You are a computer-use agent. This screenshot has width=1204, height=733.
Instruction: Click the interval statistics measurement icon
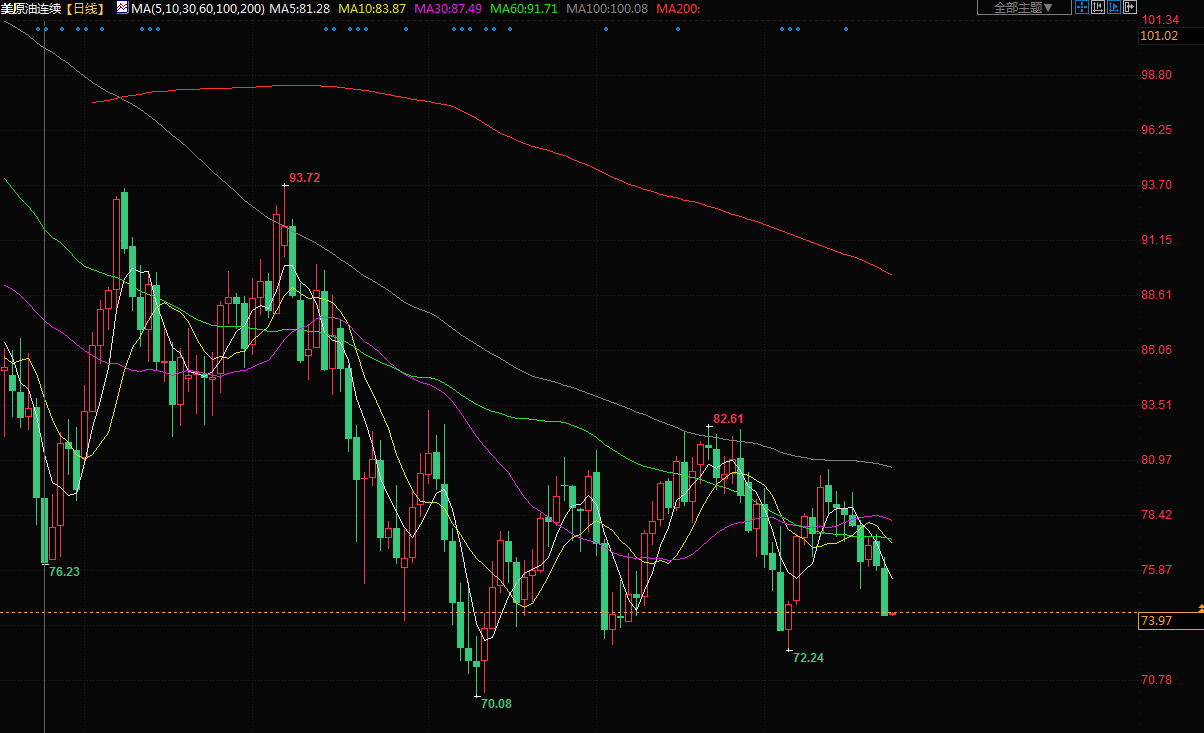(1098, 8)
